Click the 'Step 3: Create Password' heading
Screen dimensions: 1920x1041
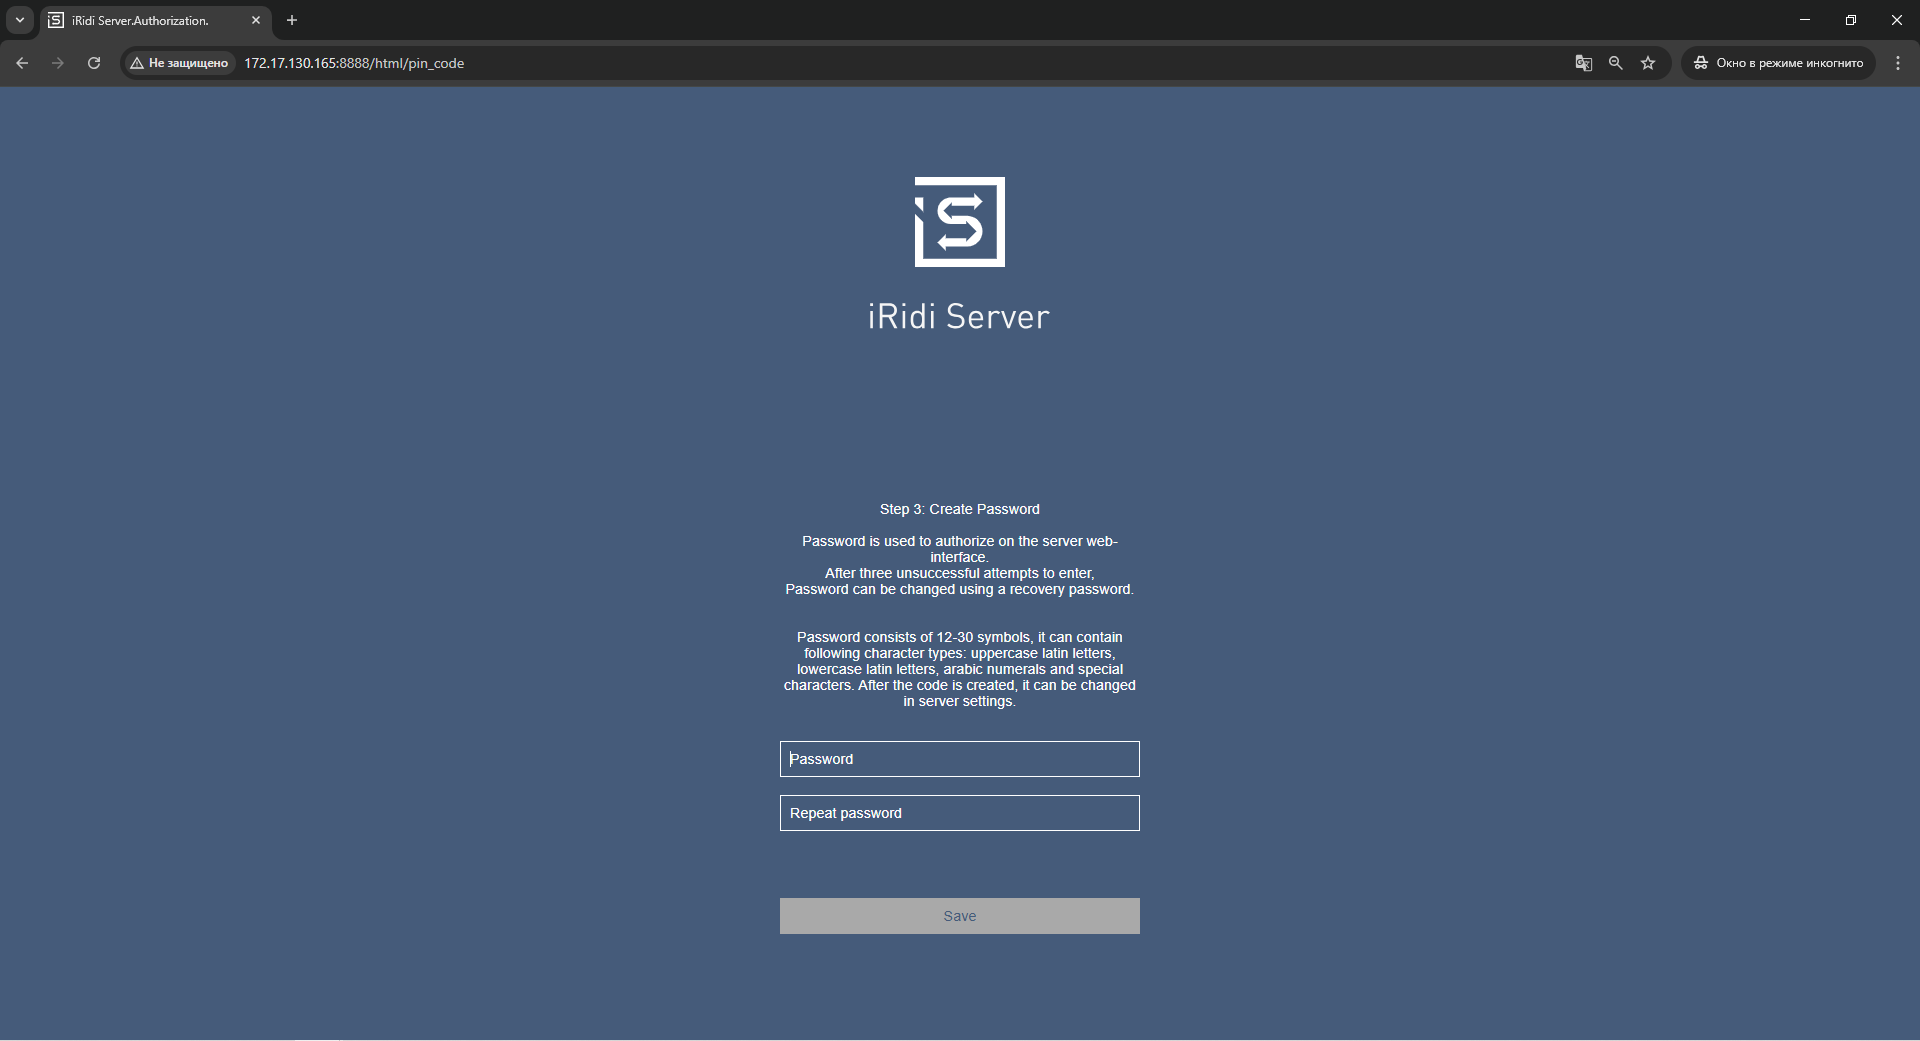click(959, 509)
